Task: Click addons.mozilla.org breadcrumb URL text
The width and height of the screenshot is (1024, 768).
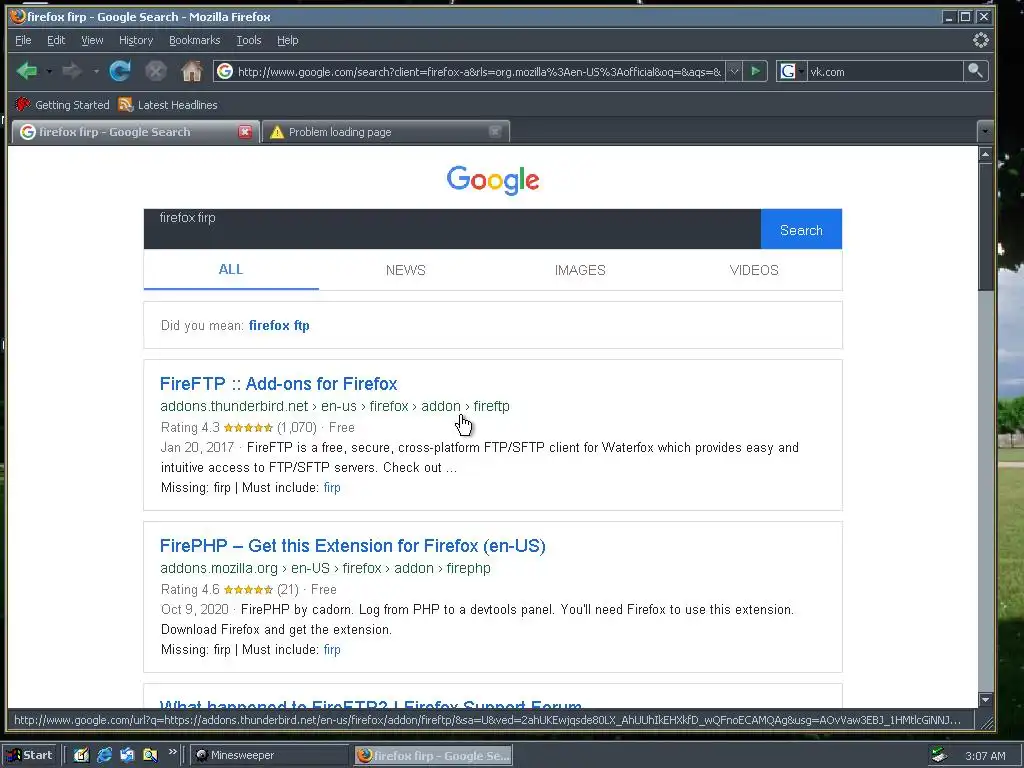Action: [325, 568]
